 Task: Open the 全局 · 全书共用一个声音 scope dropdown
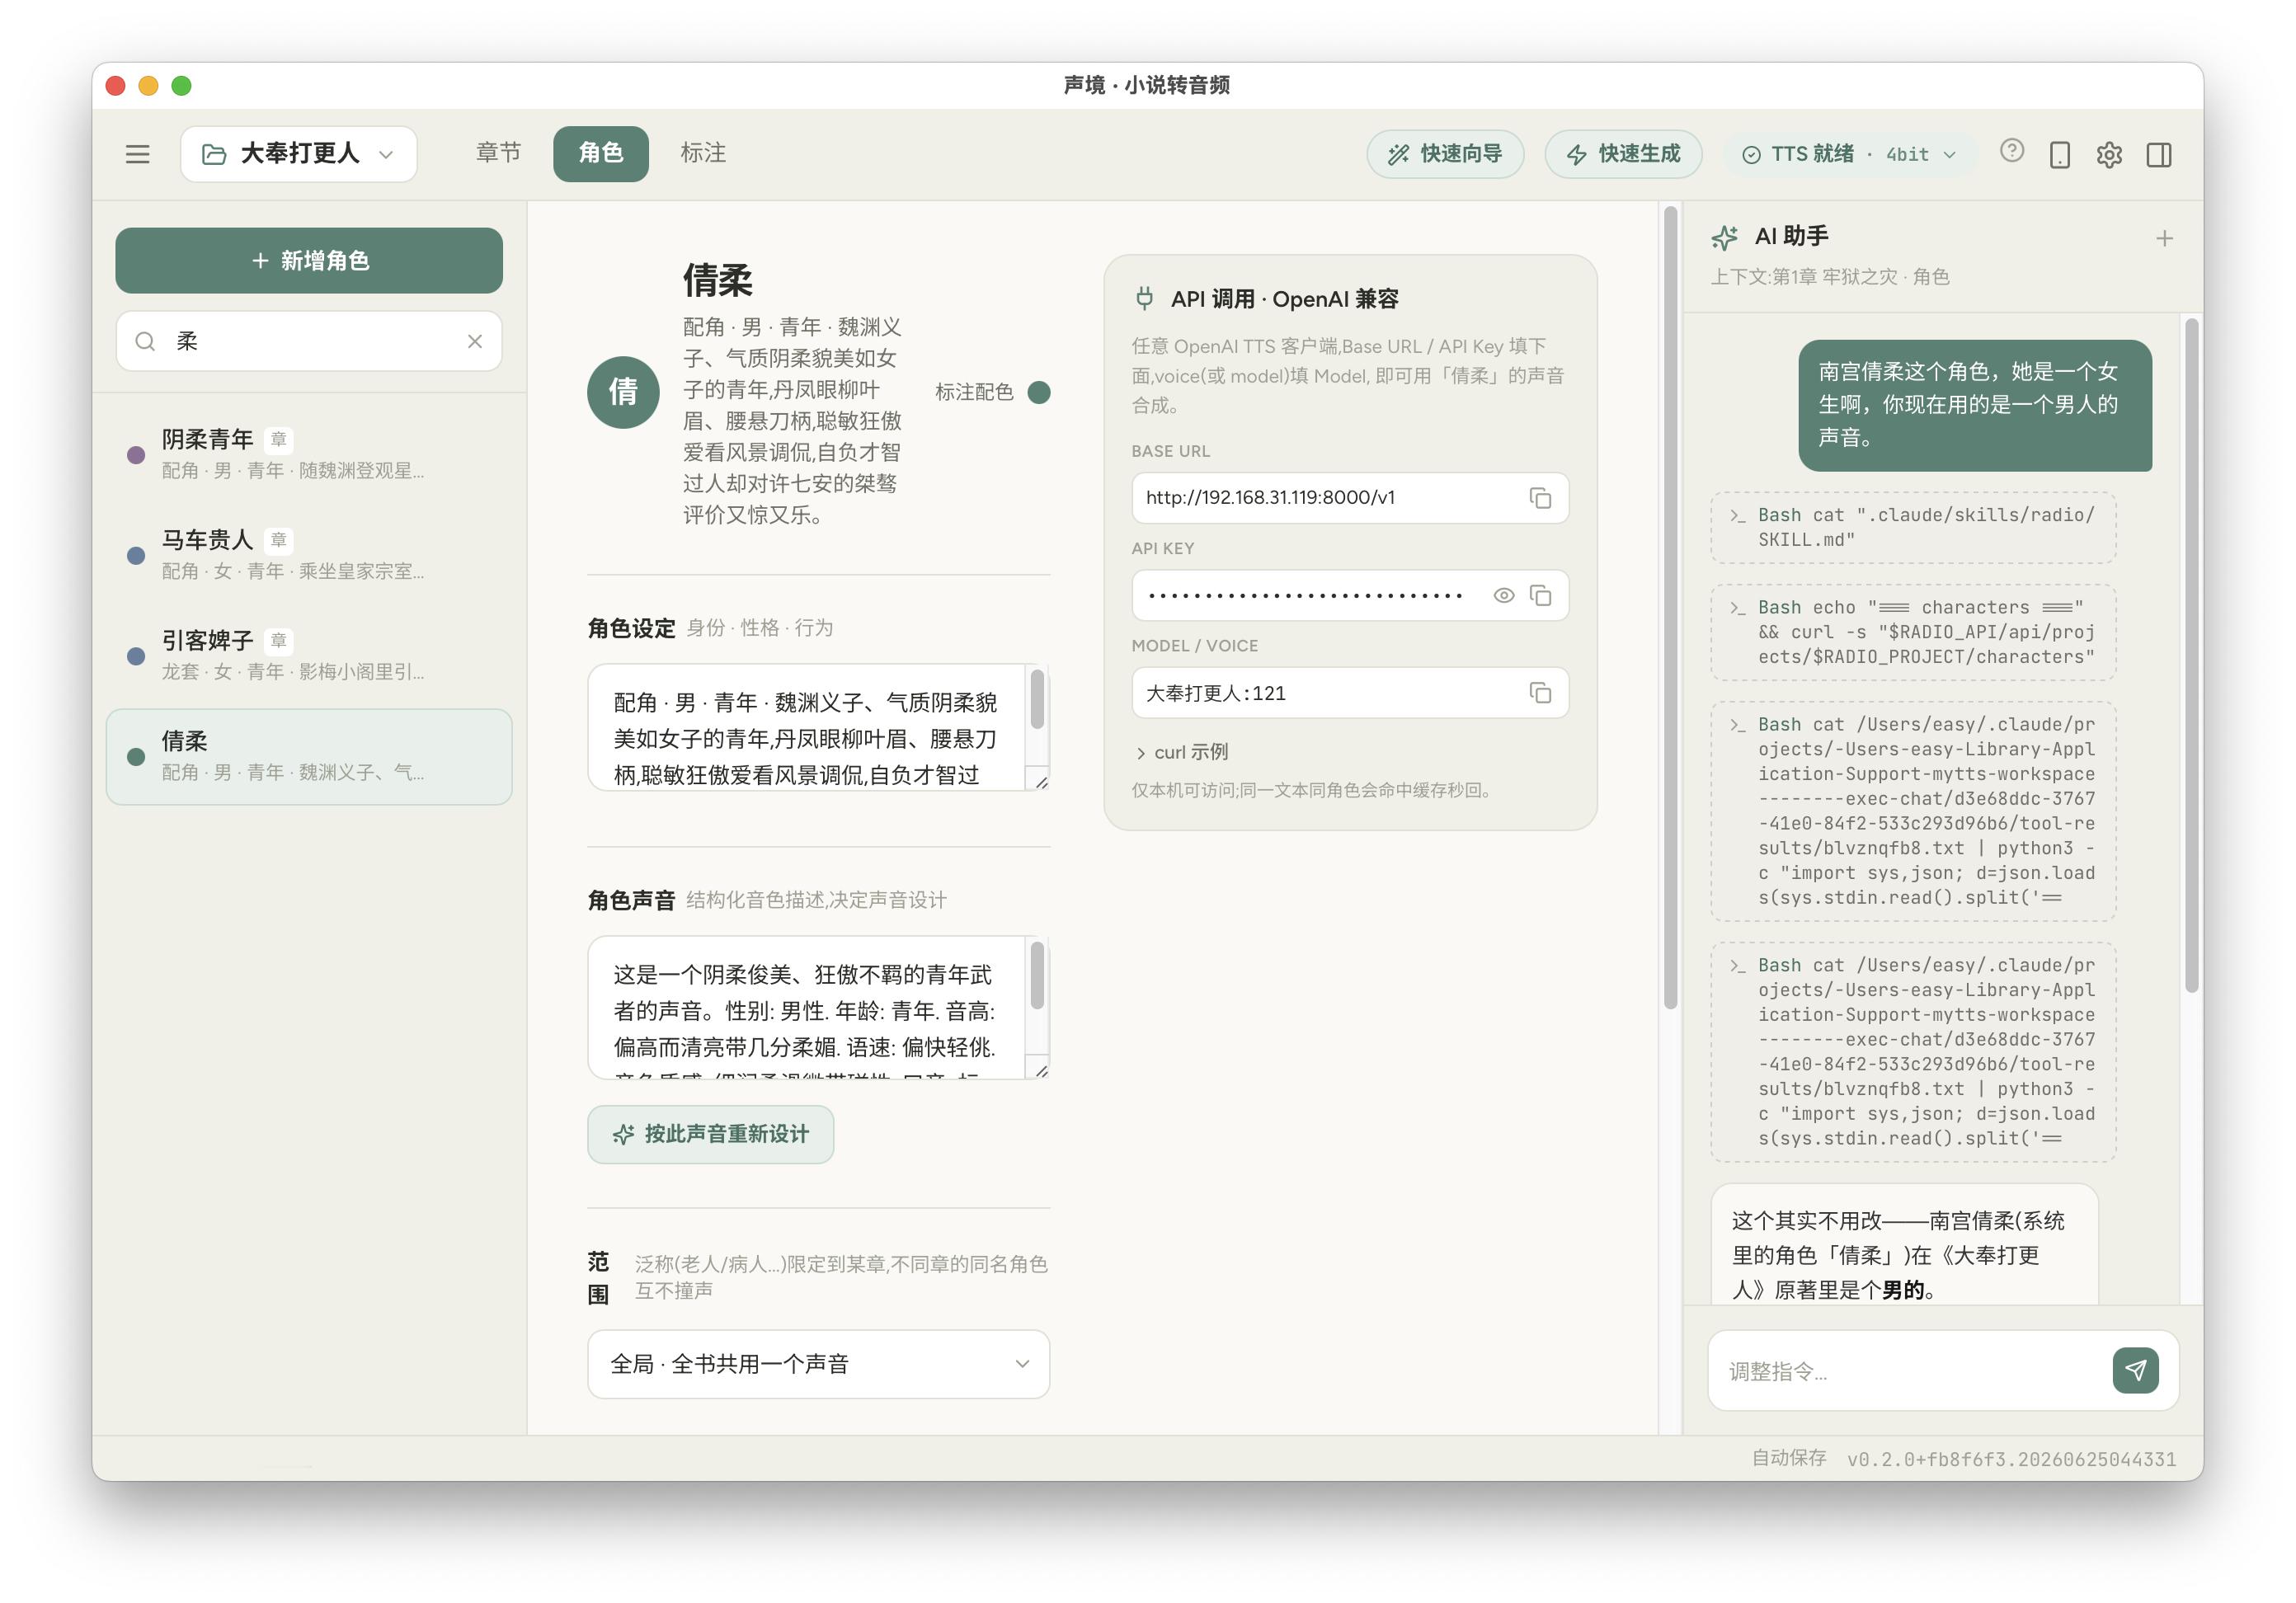coord(818,1364)
